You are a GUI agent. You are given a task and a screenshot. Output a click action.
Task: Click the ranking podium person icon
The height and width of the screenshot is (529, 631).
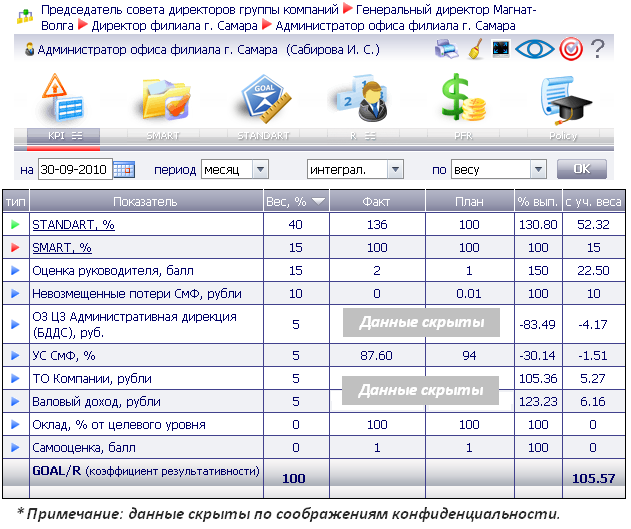click(363, 98)
